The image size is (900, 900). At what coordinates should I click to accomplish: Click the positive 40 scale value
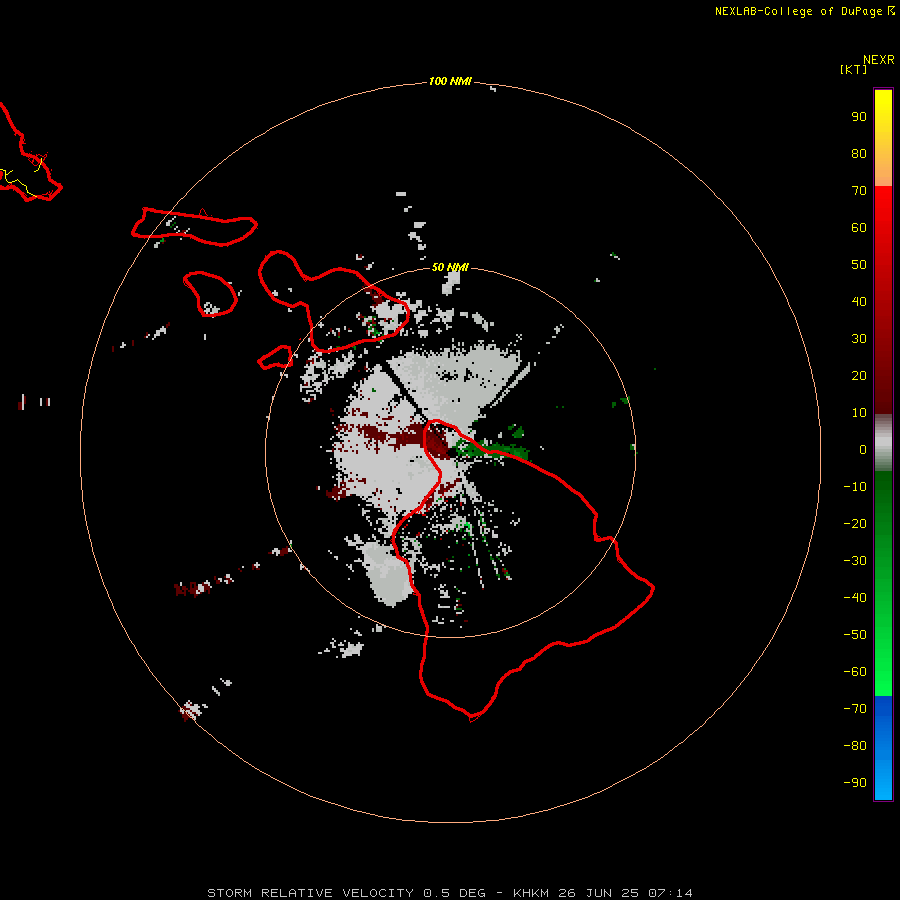coord(859,301)
